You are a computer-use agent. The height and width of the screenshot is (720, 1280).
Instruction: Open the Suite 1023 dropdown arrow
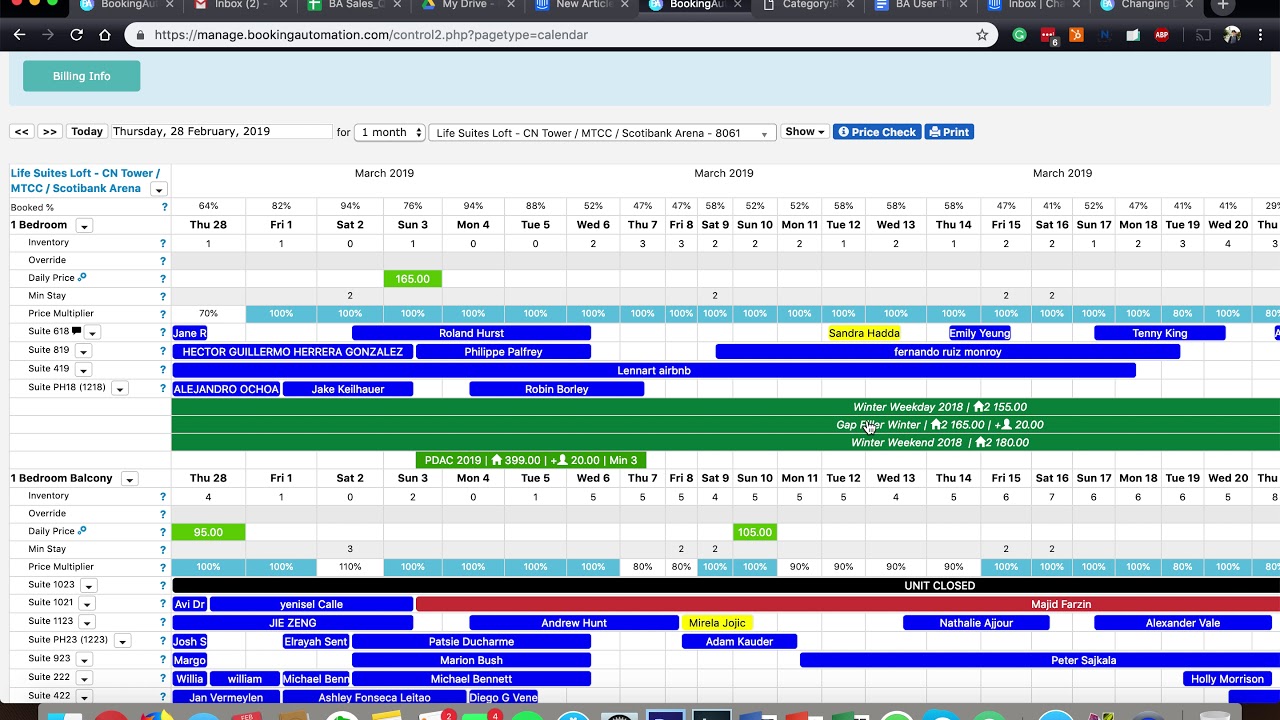click(88, 586)
